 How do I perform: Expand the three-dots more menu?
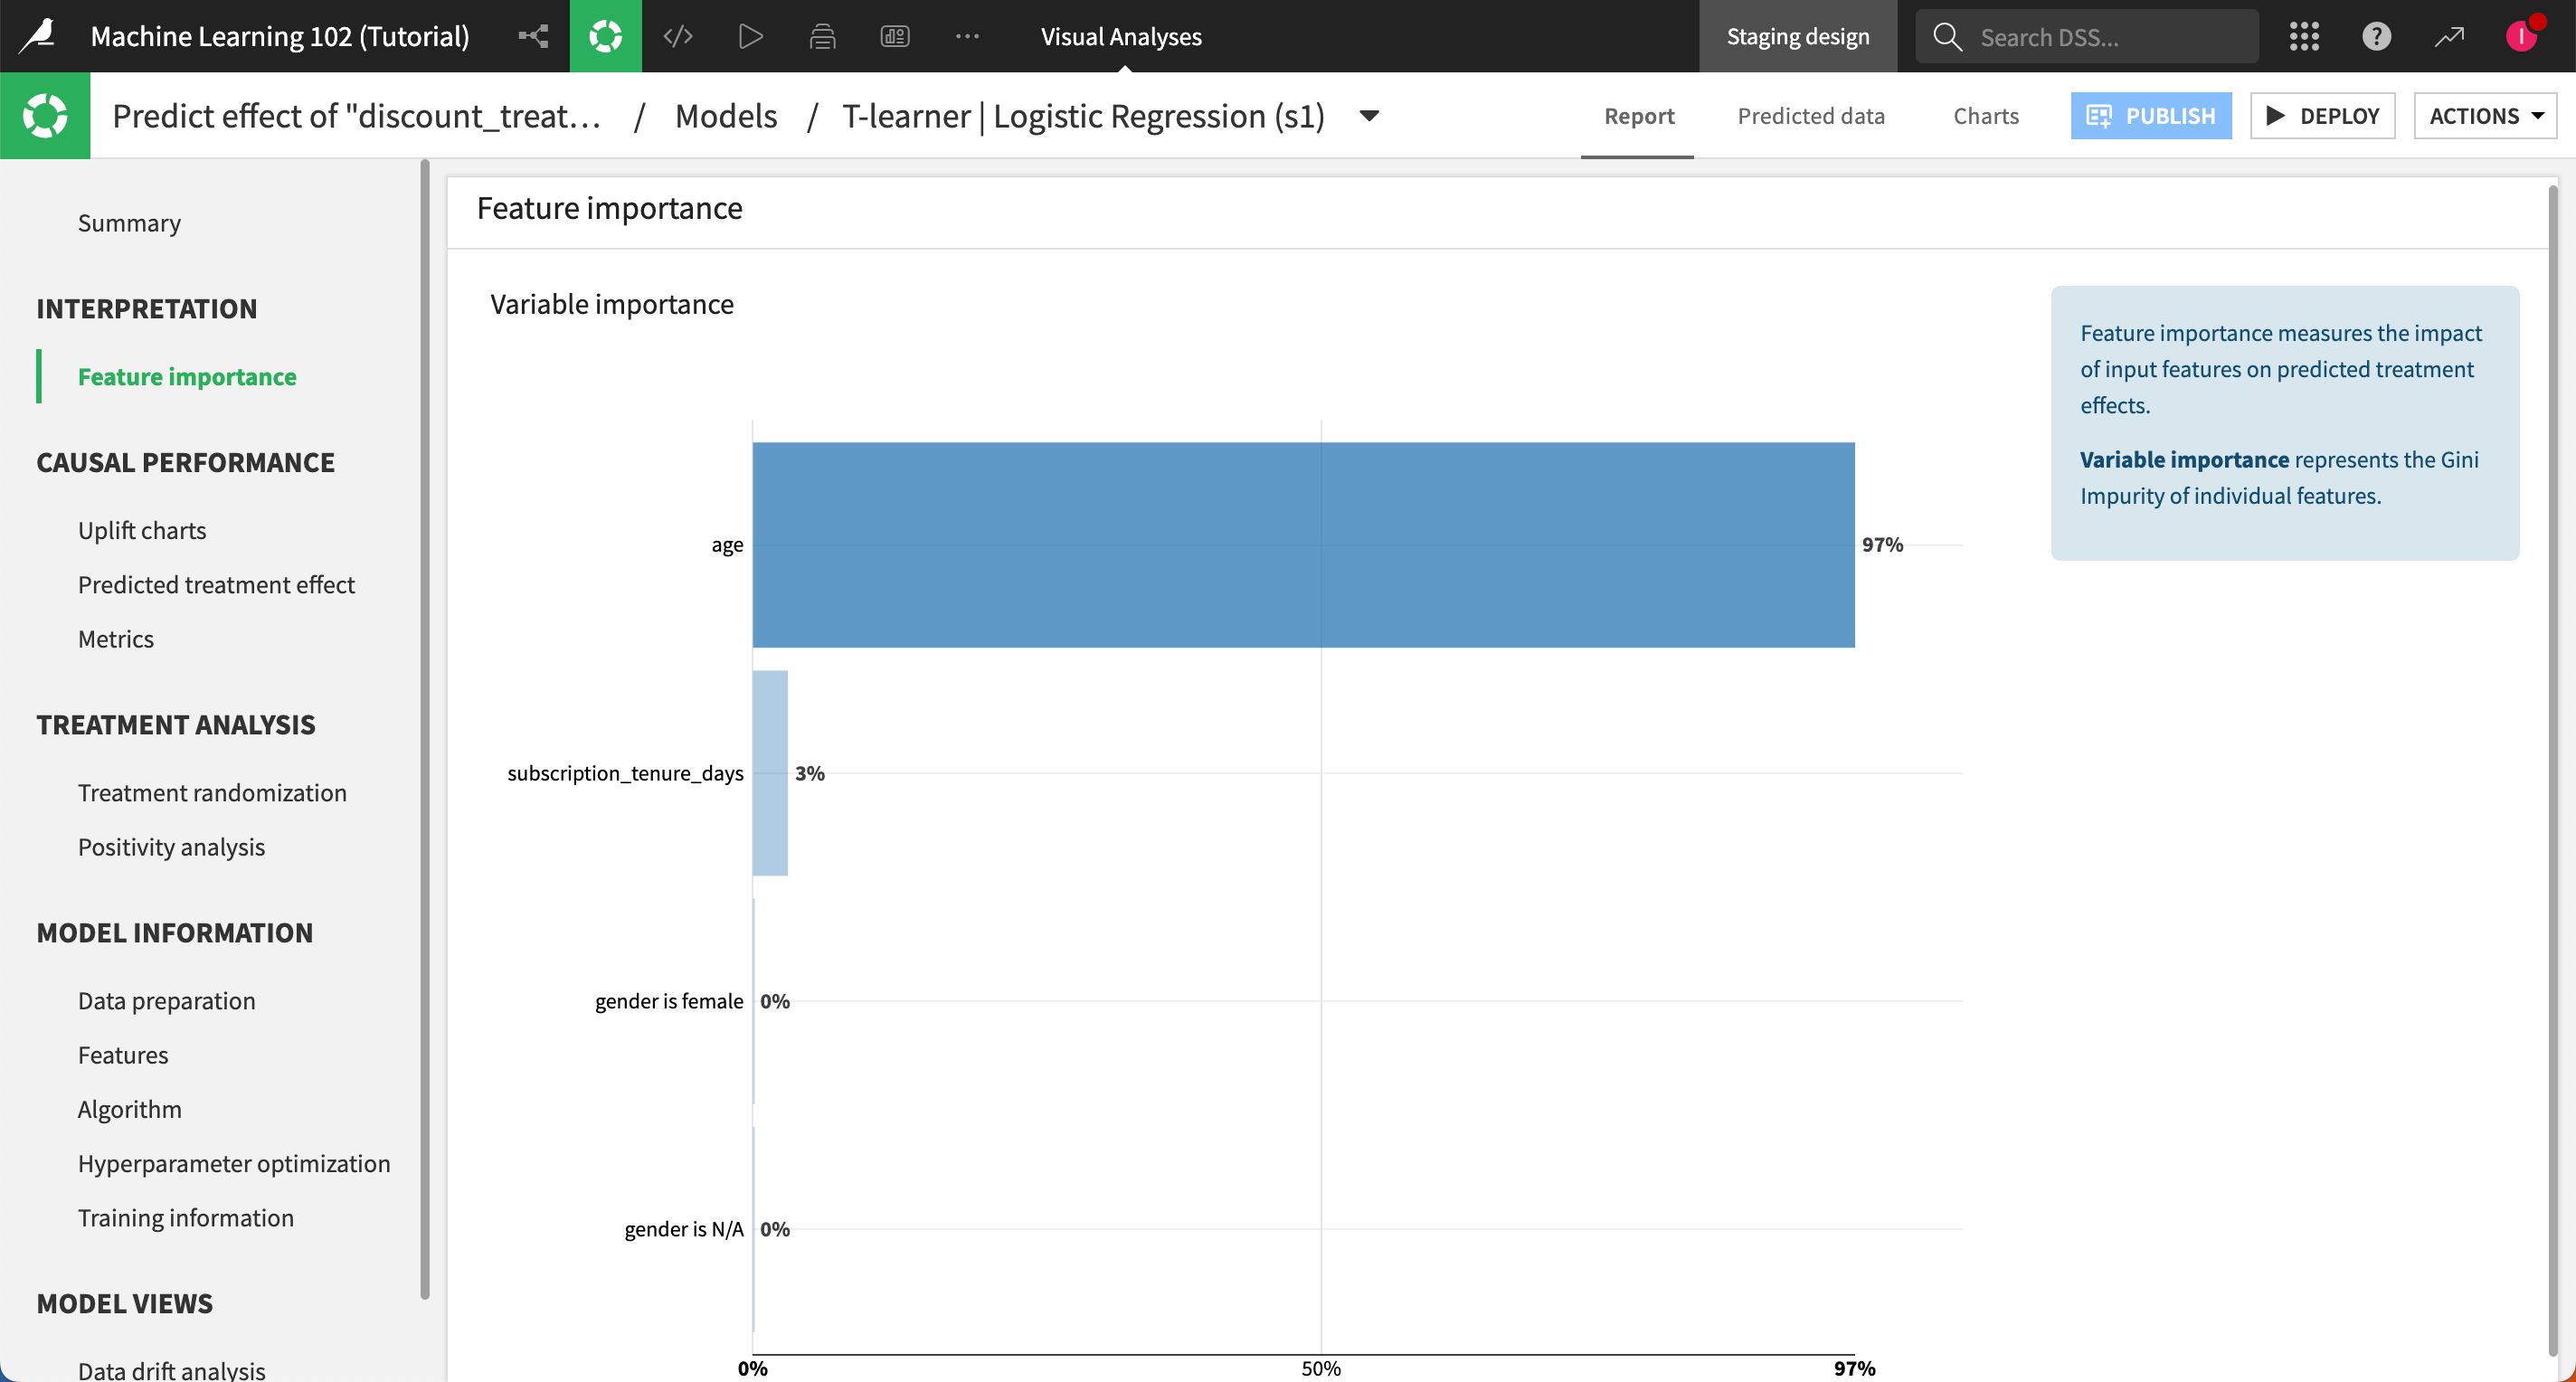[x=966, y=36]
